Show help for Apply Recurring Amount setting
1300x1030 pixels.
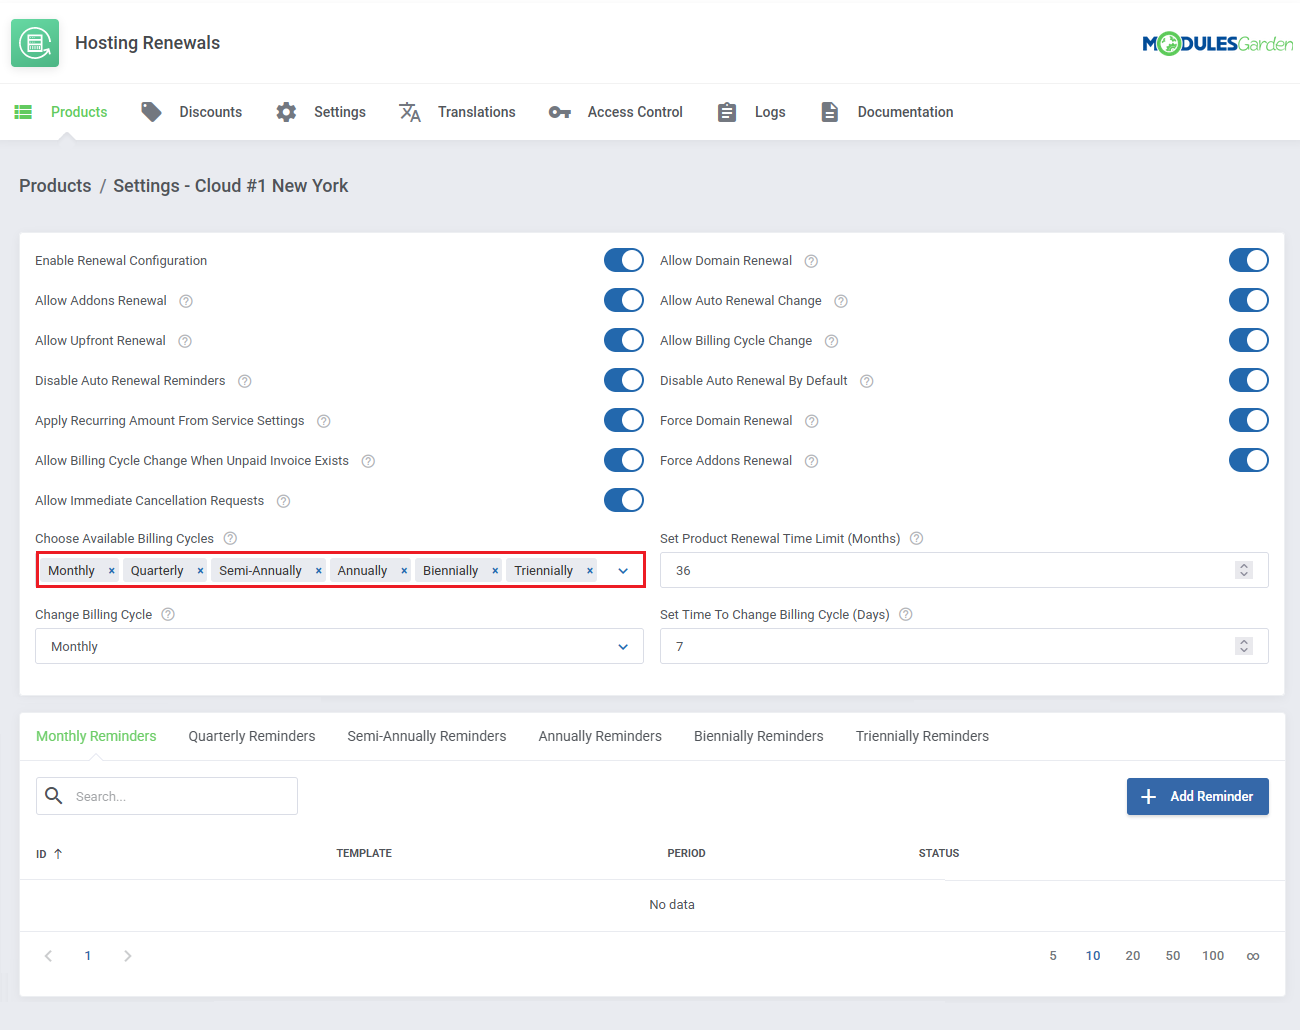(x=324, y=421)
